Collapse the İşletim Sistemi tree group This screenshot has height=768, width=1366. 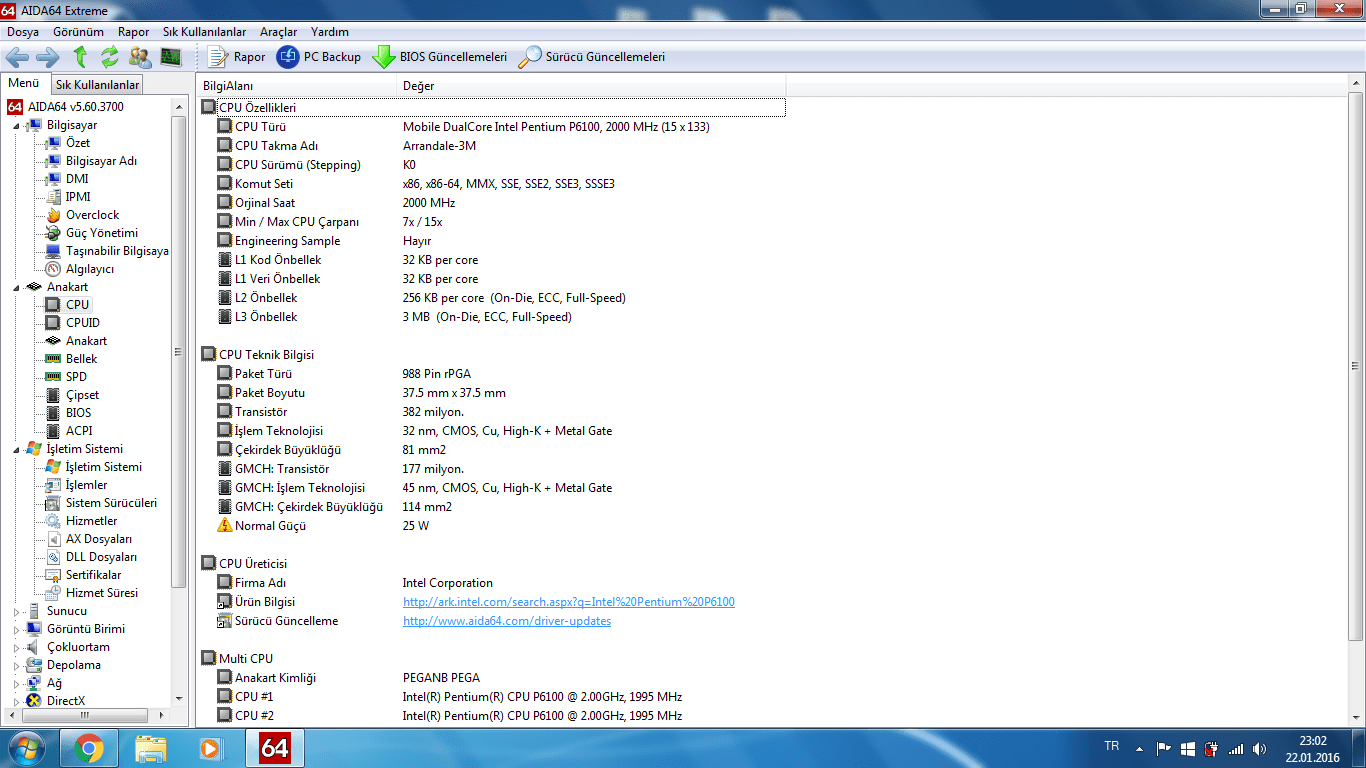[15, 450]
